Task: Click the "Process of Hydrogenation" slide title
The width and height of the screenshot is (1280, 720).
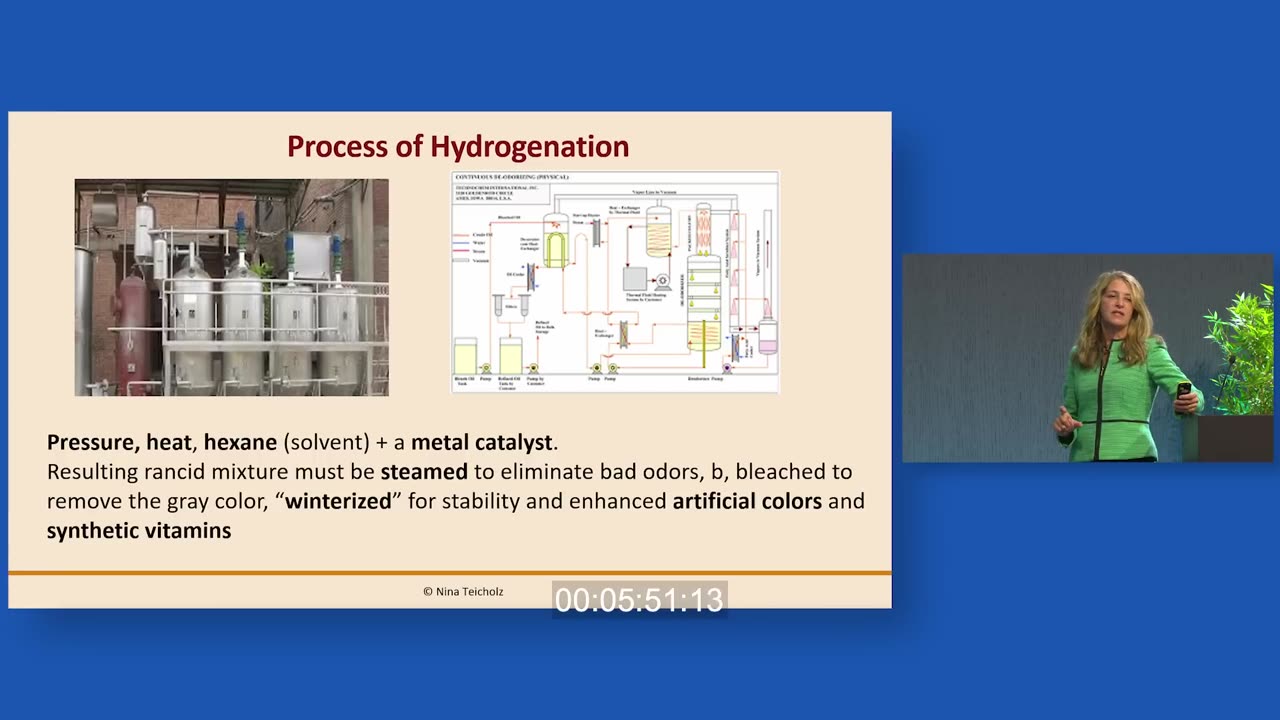Action: pos(458,146)
